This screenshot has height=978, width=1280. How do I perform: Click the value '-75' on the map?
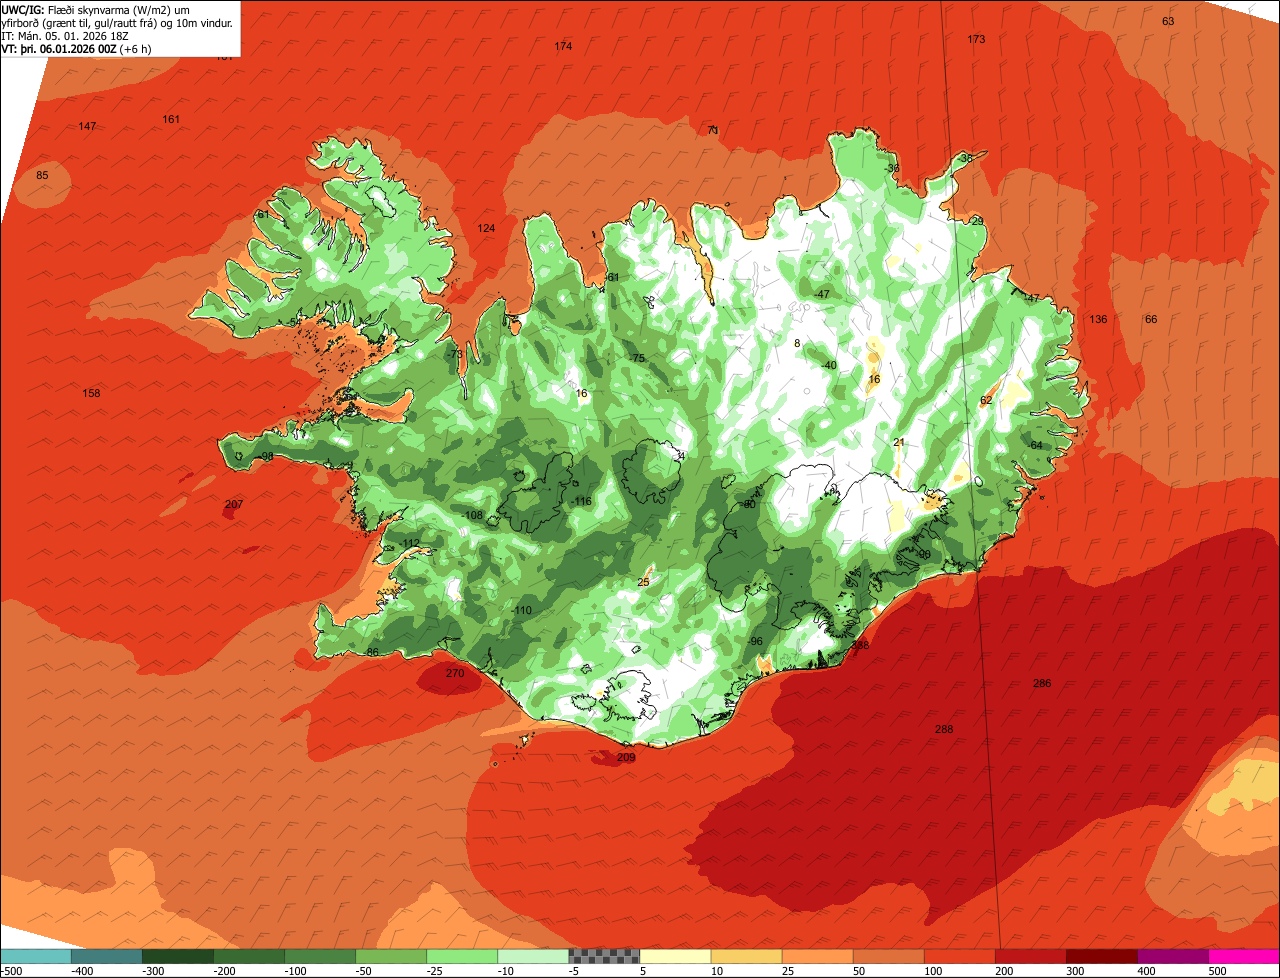tap(637, 358)
